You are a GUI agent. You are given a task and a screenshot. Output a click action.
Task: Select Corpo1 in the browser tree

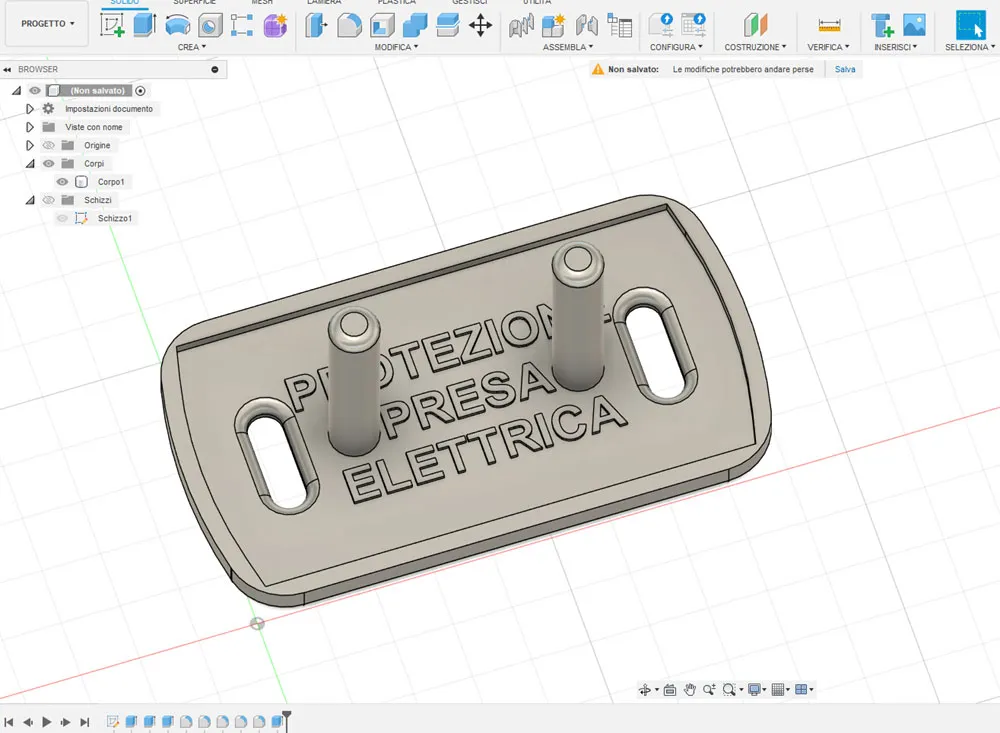pos(111,182)
